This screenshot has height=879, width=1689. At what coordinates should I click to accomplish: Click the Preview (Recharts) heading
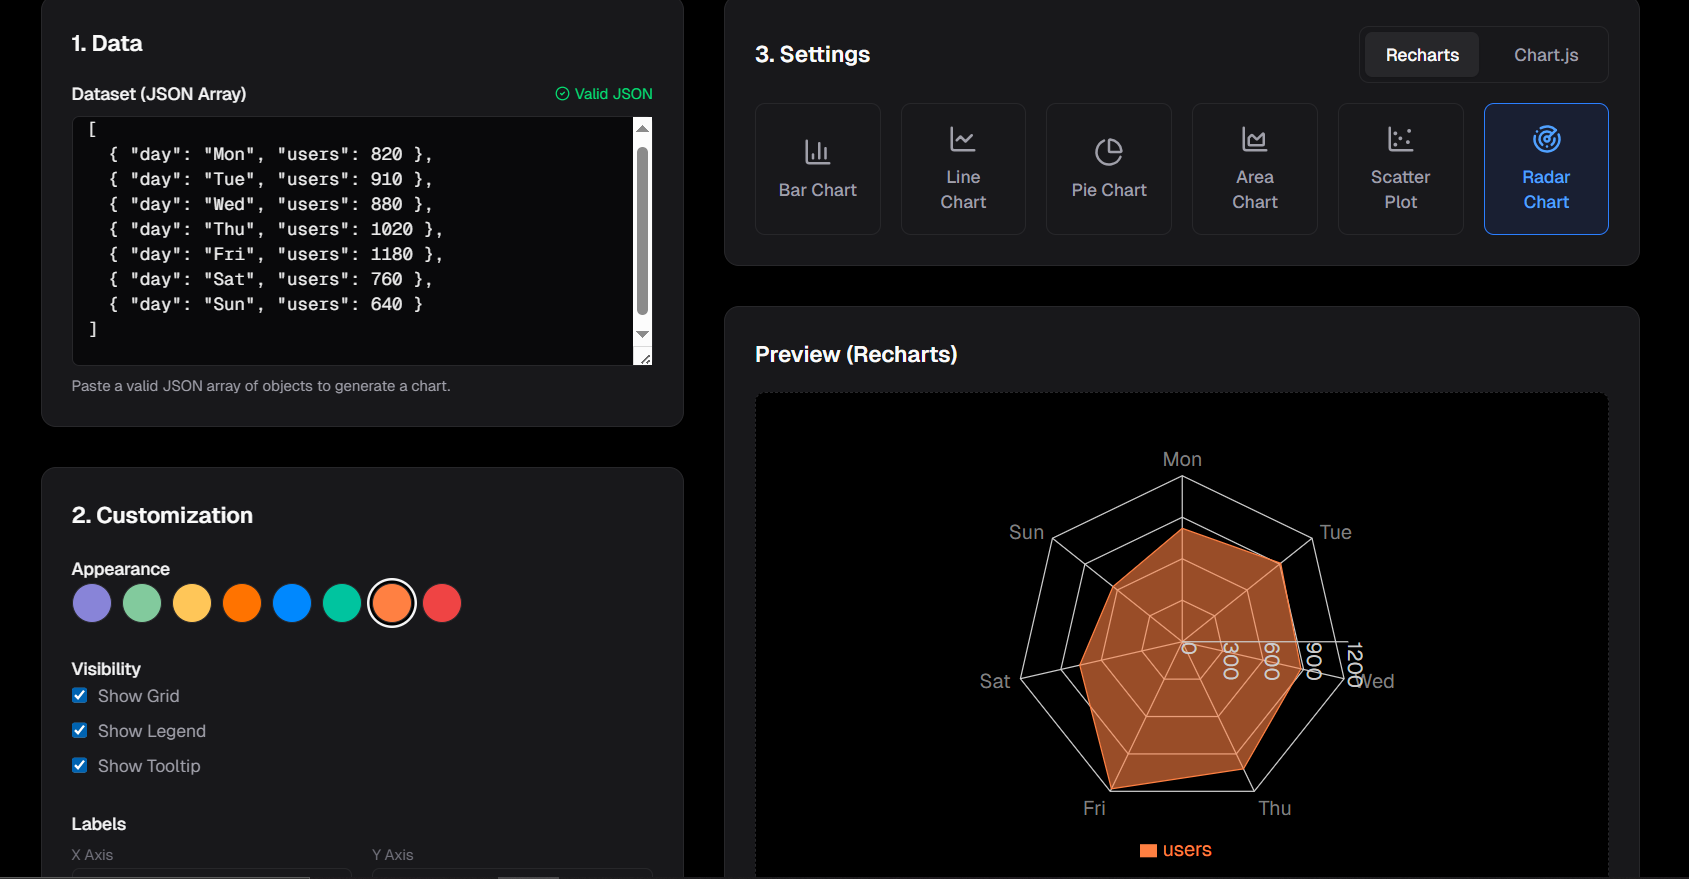tap(856, 354)
